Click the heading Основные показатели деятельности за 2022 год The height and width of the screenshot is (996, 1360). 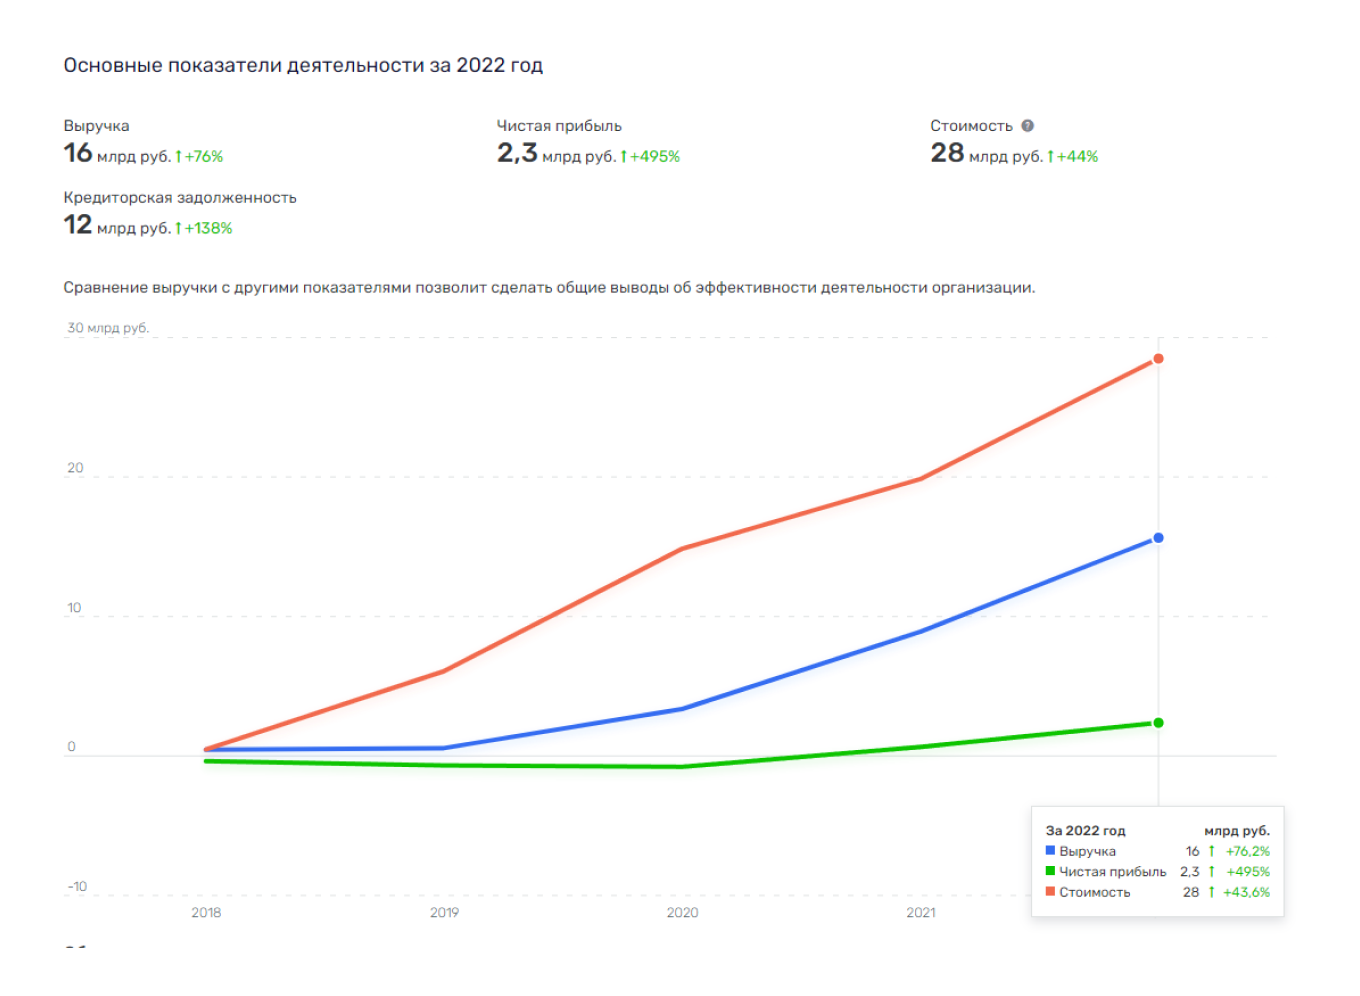point(303,66)
